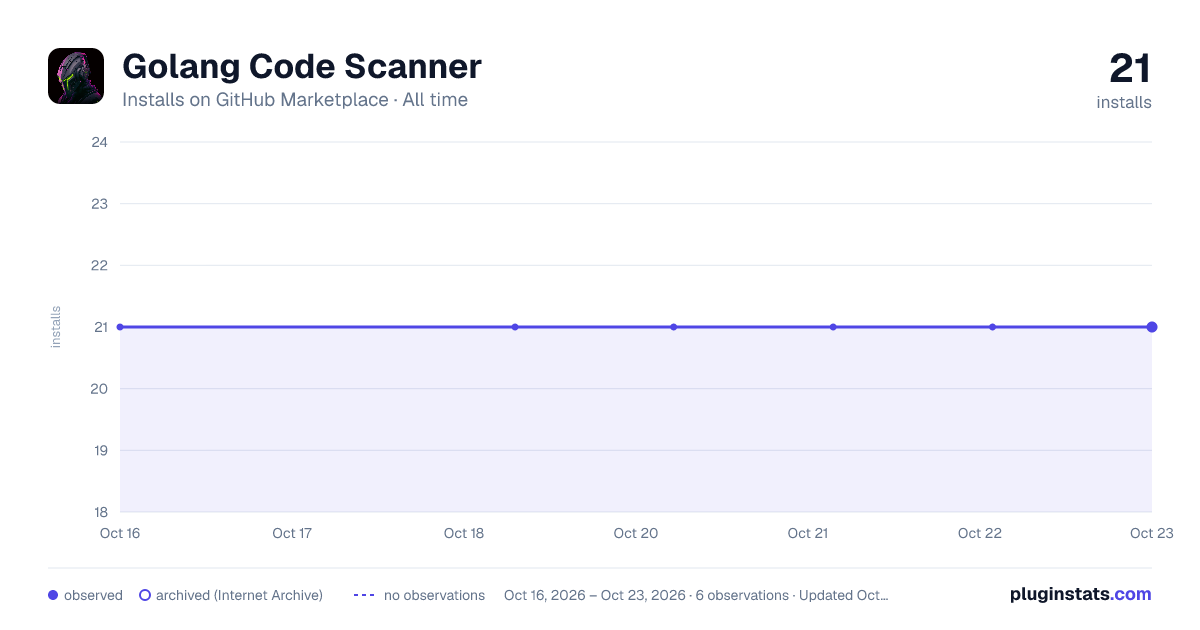
Task: Click the y-axis label 21
Action: [99, 327]
